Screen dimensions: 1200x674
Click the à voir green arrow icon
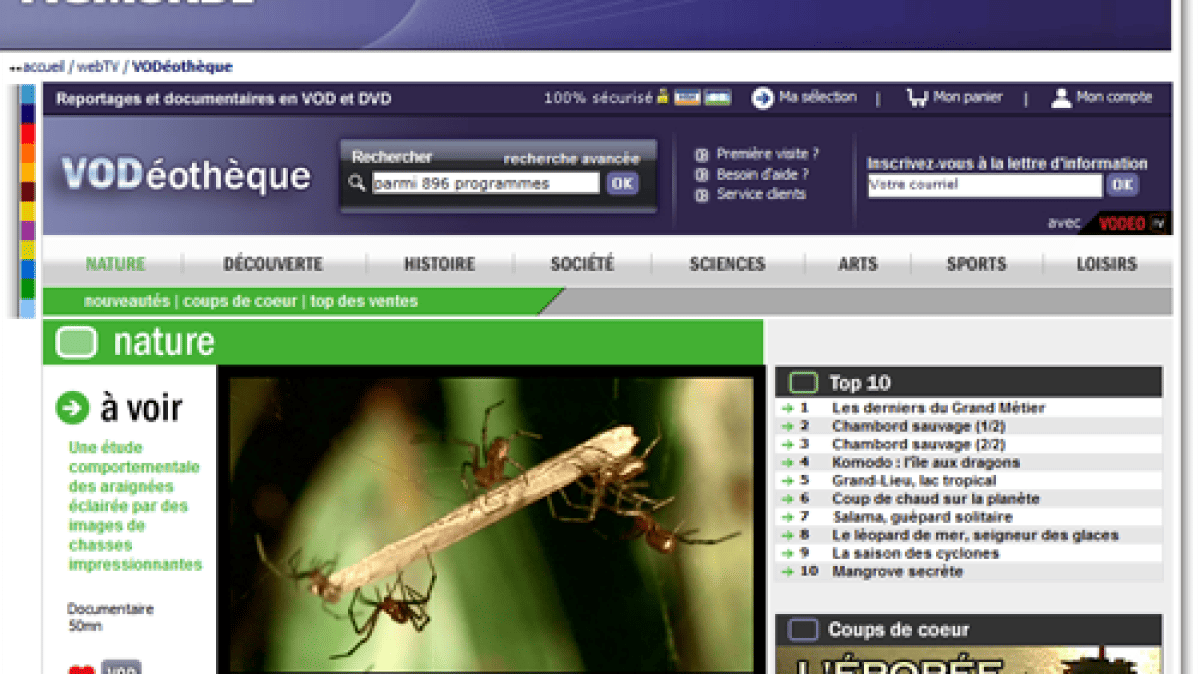point(73,407)
